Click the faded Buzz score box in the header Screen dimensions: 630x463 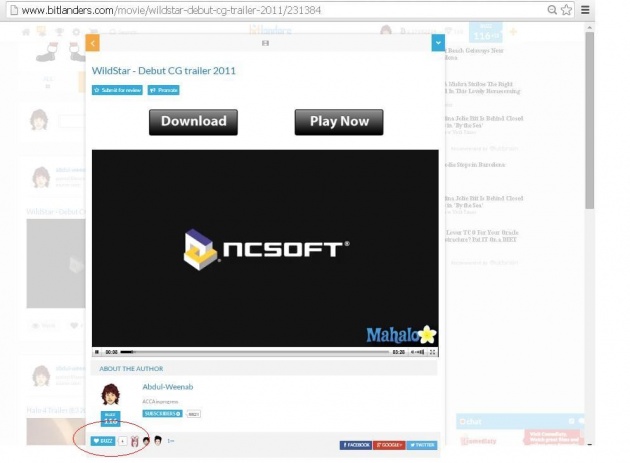(x=485, y=32)
